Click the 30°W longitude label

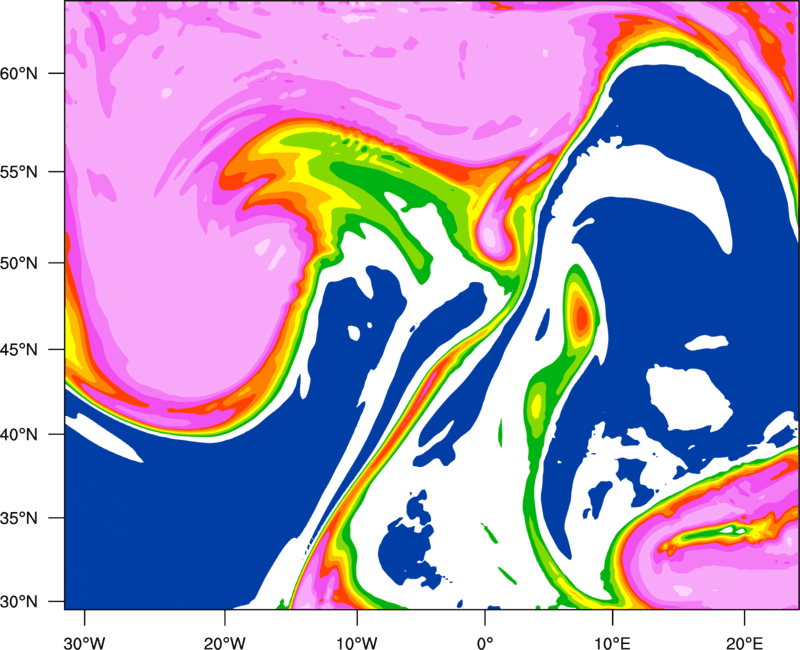coord(84,643)
